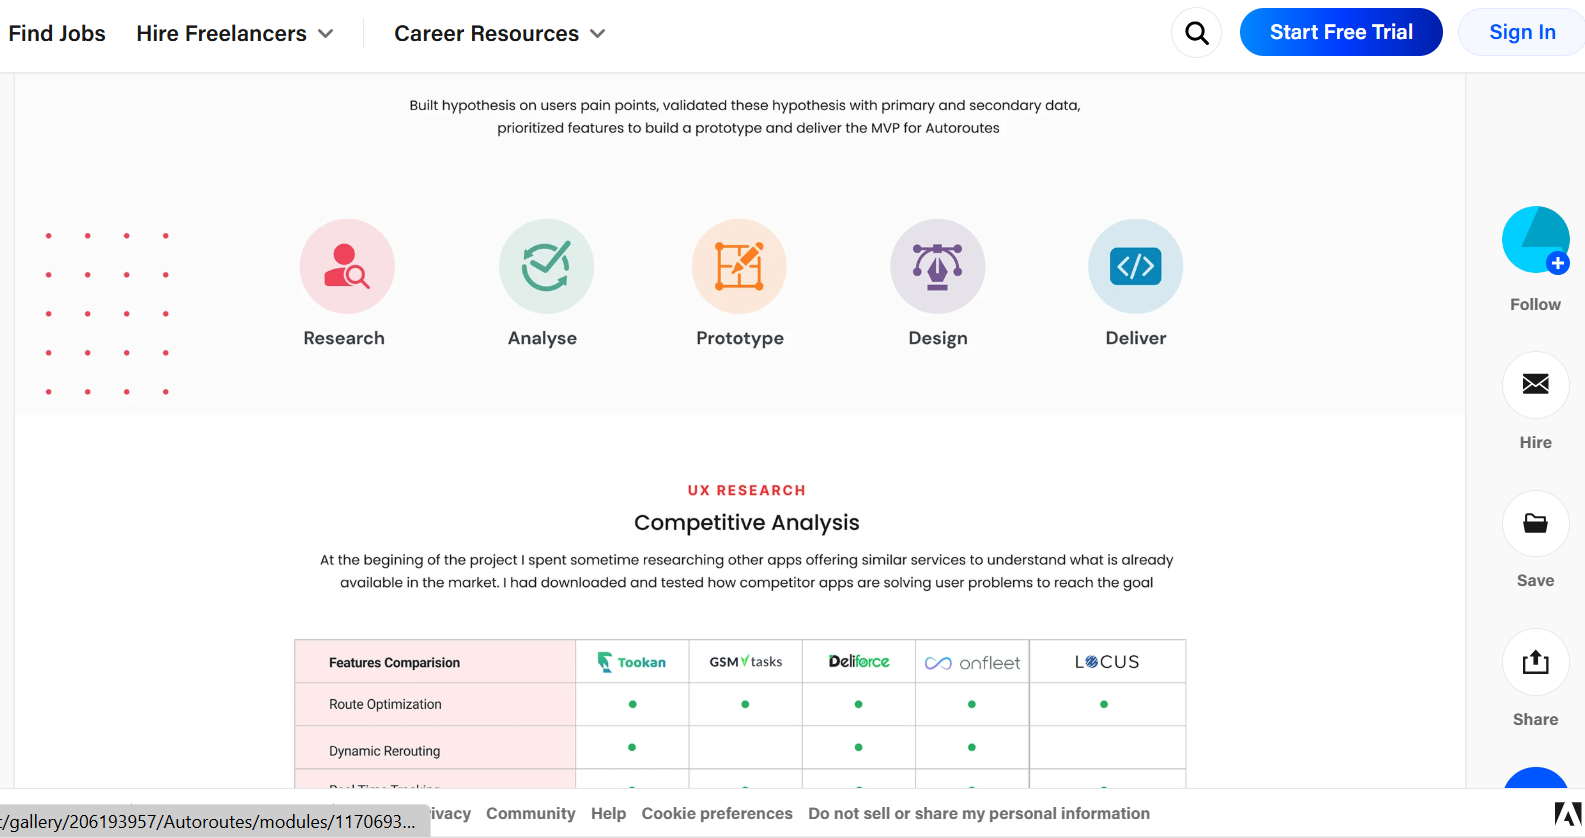Open the Find Jobs menu item
The image size is (1585, 838).
tap(57, 34)
